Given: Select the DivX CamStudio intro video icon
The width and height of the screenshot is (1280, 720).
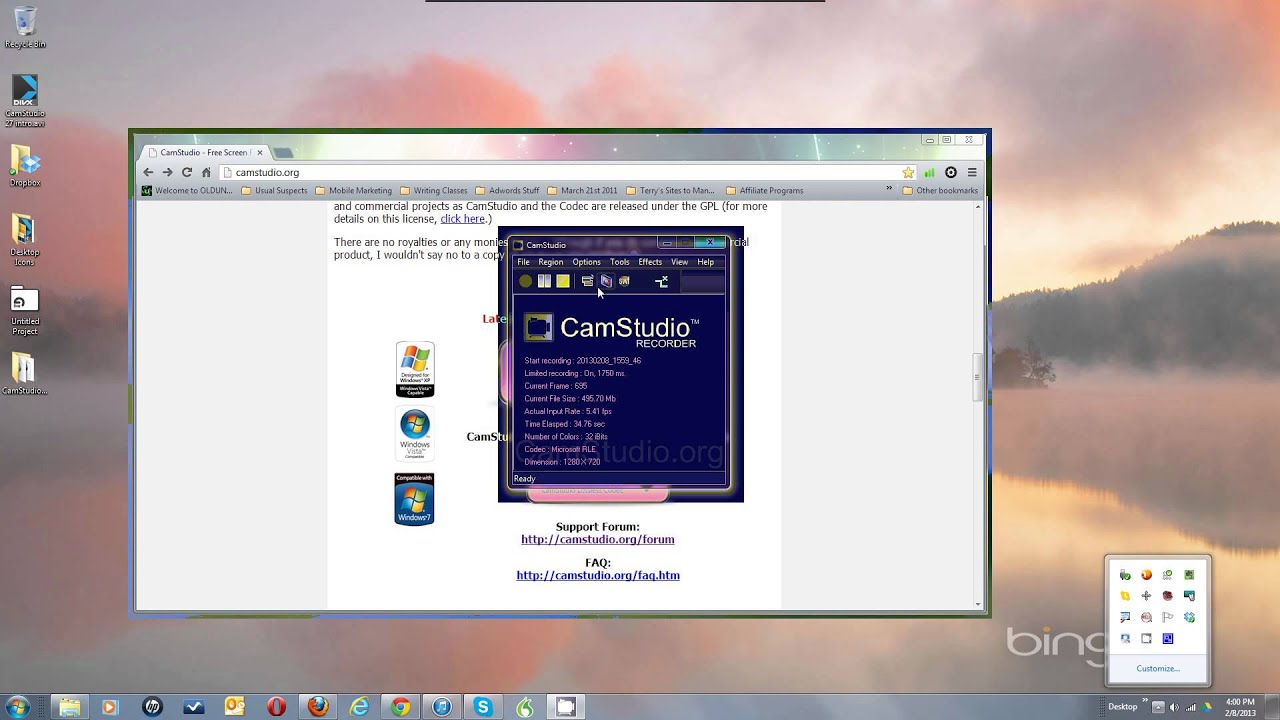Looking at the screenshot, I should click(x=25, y=100).
